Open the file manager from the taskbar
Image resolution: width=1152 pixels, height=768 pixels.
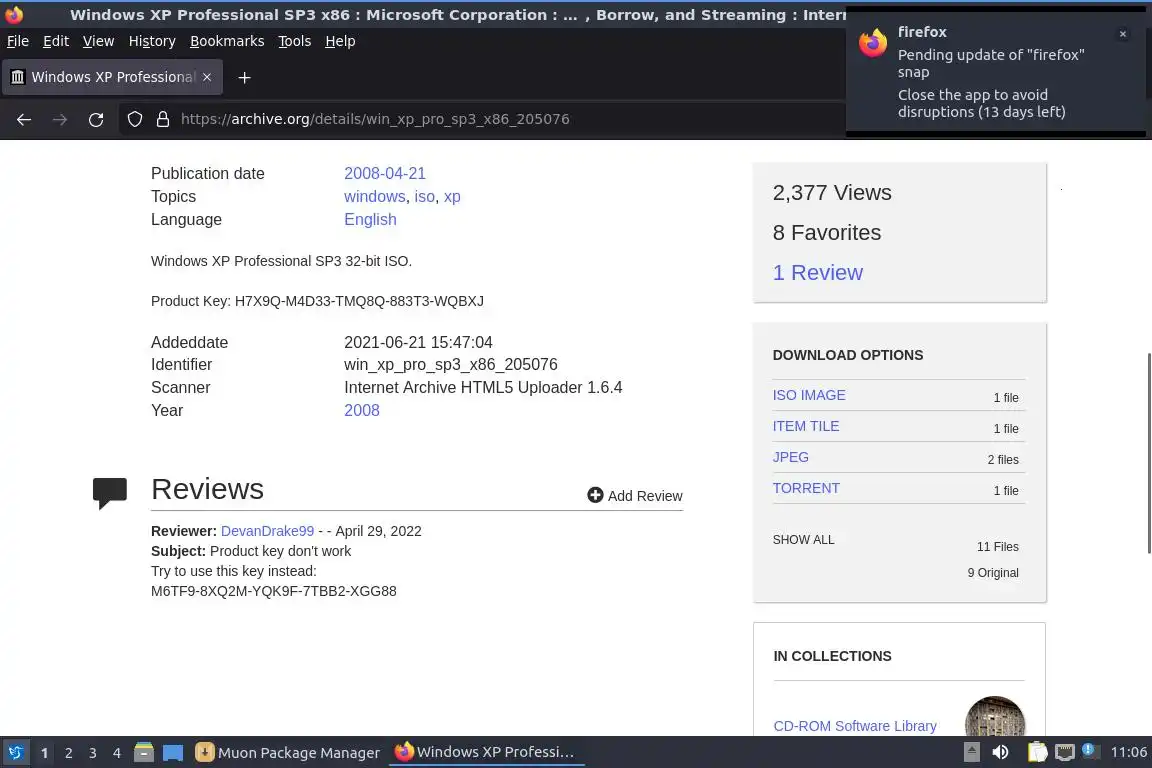pos(144,753)
